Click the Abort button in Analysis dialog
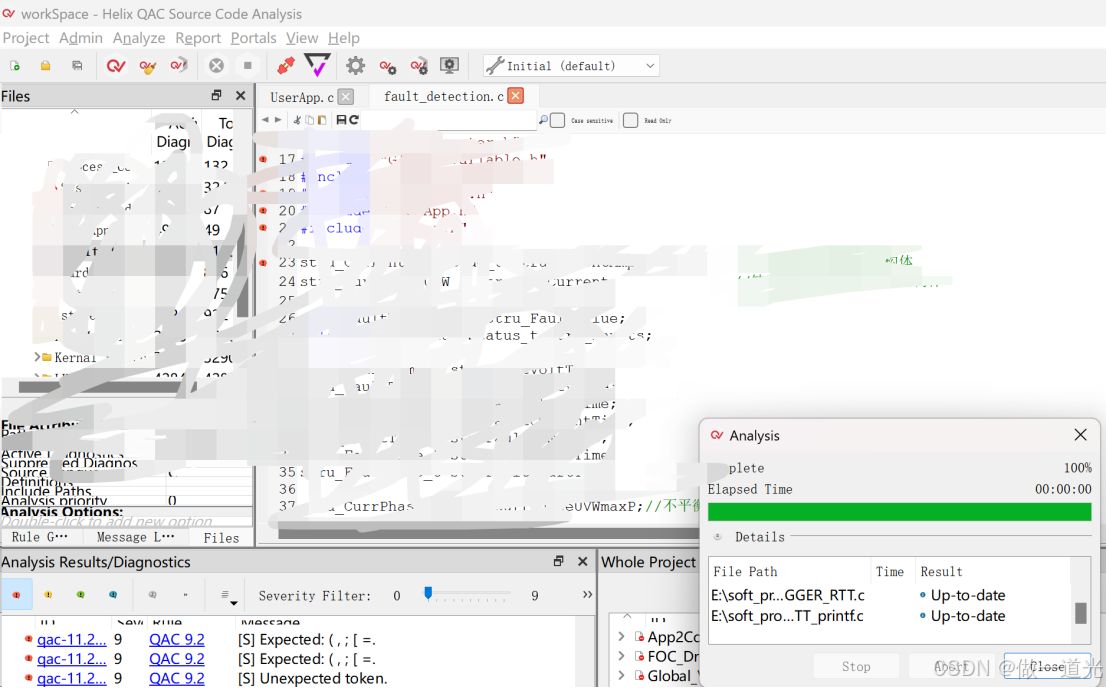Screen dimensions: 1107x688 click(951, 666)
